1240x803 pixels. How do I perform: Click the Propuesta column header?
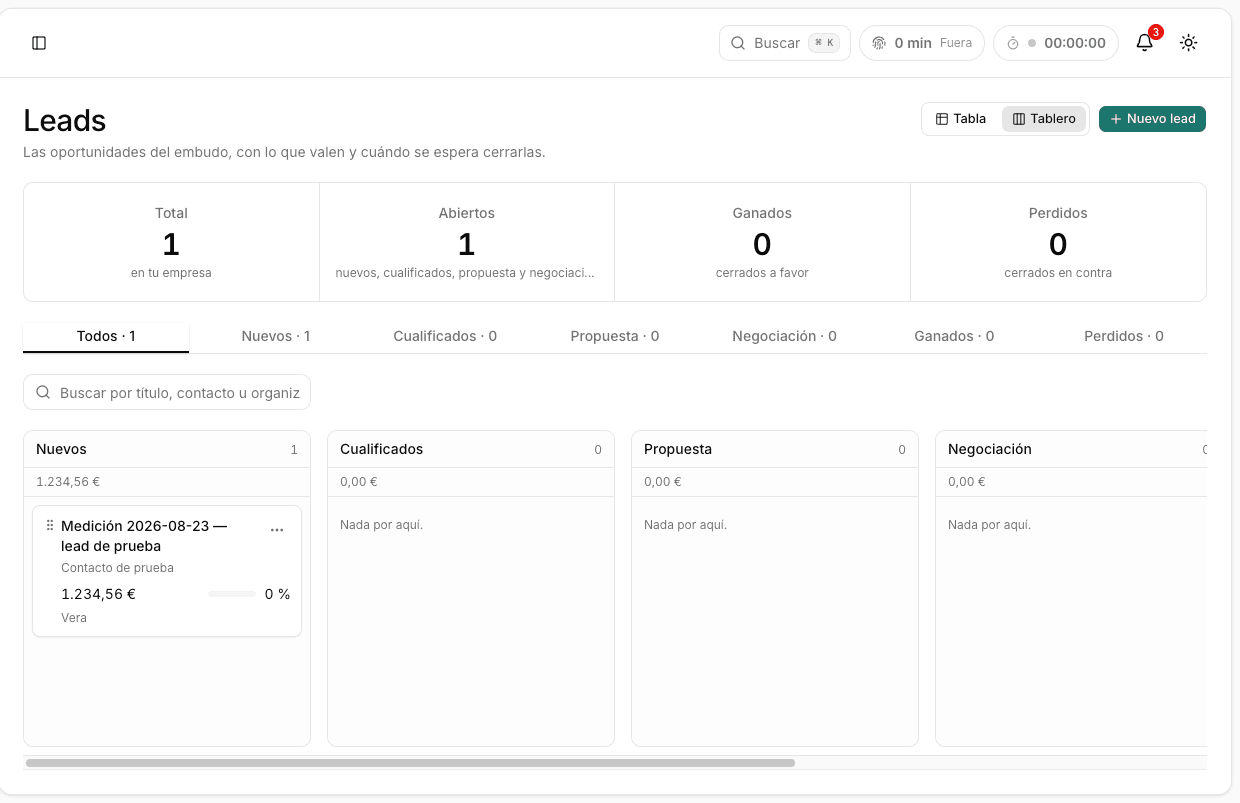(775, 449)
